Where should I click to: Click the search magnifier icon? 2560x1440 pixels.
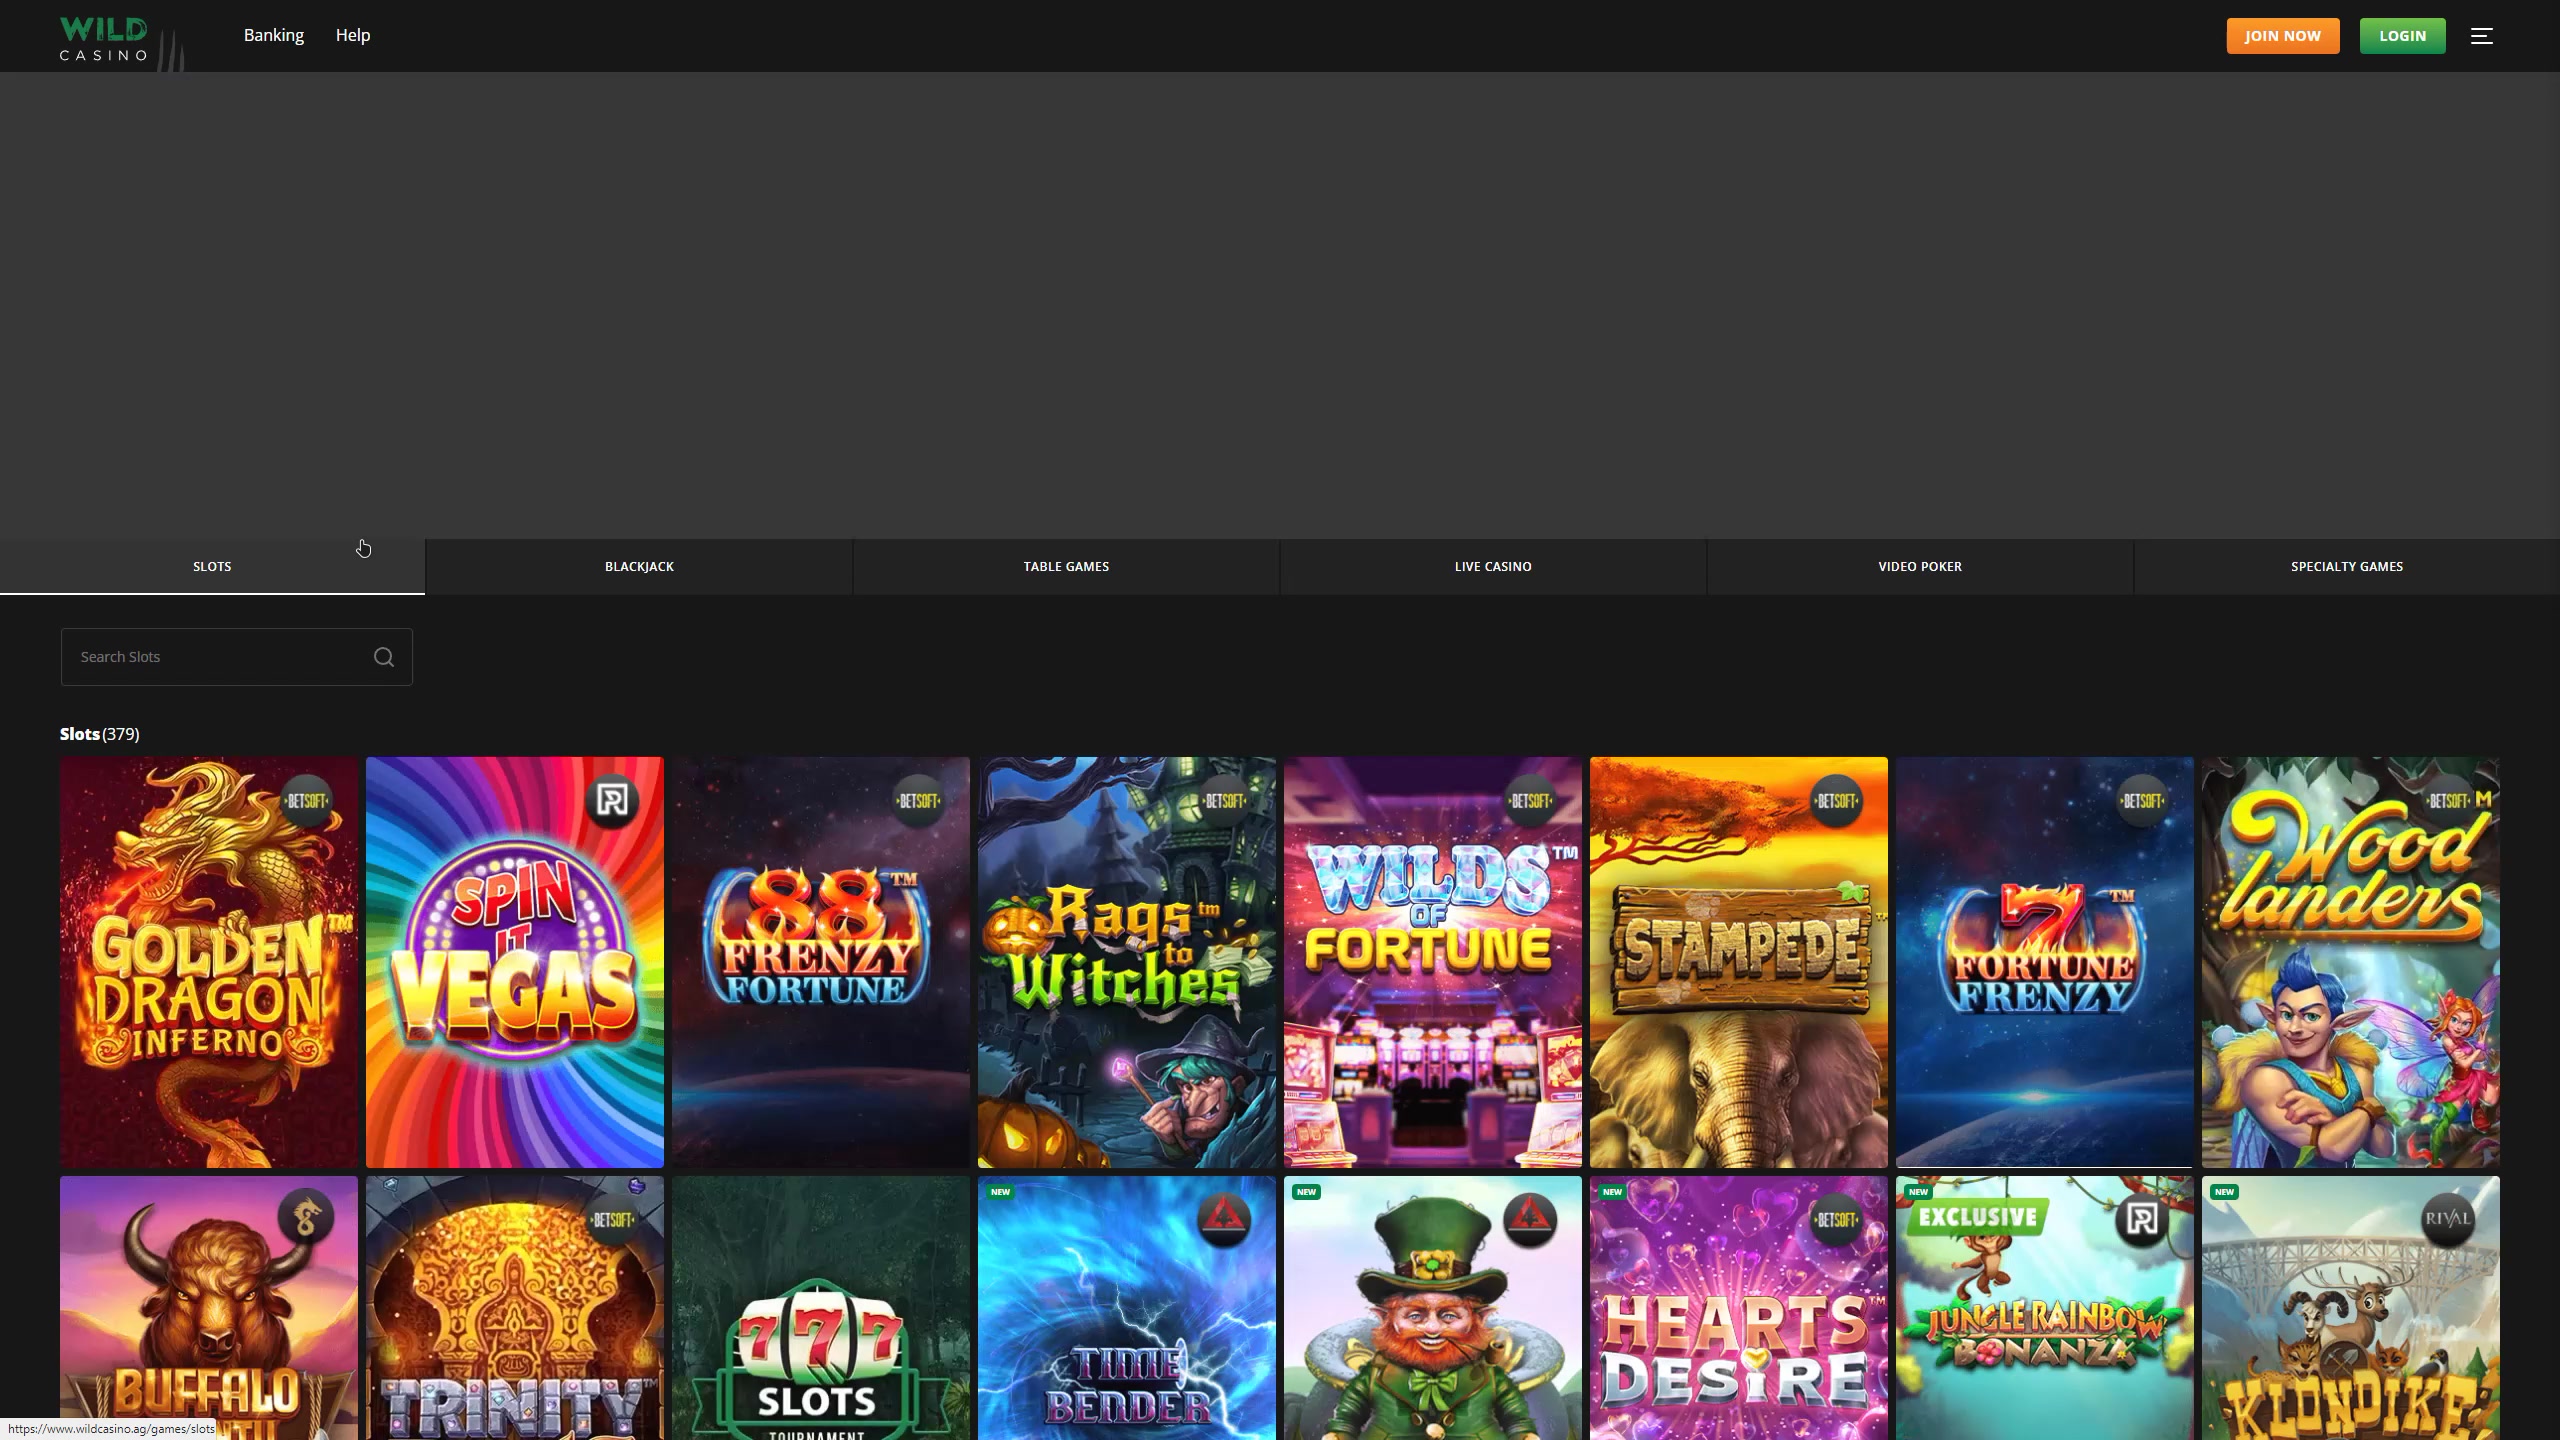[x=384, y=657]
